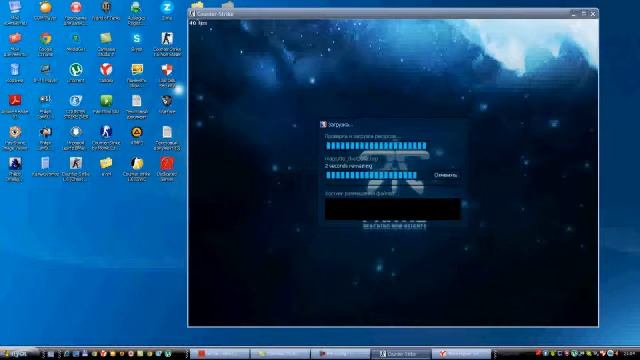Open the Recycle Bin desktop icon

(x=15, y=73)
